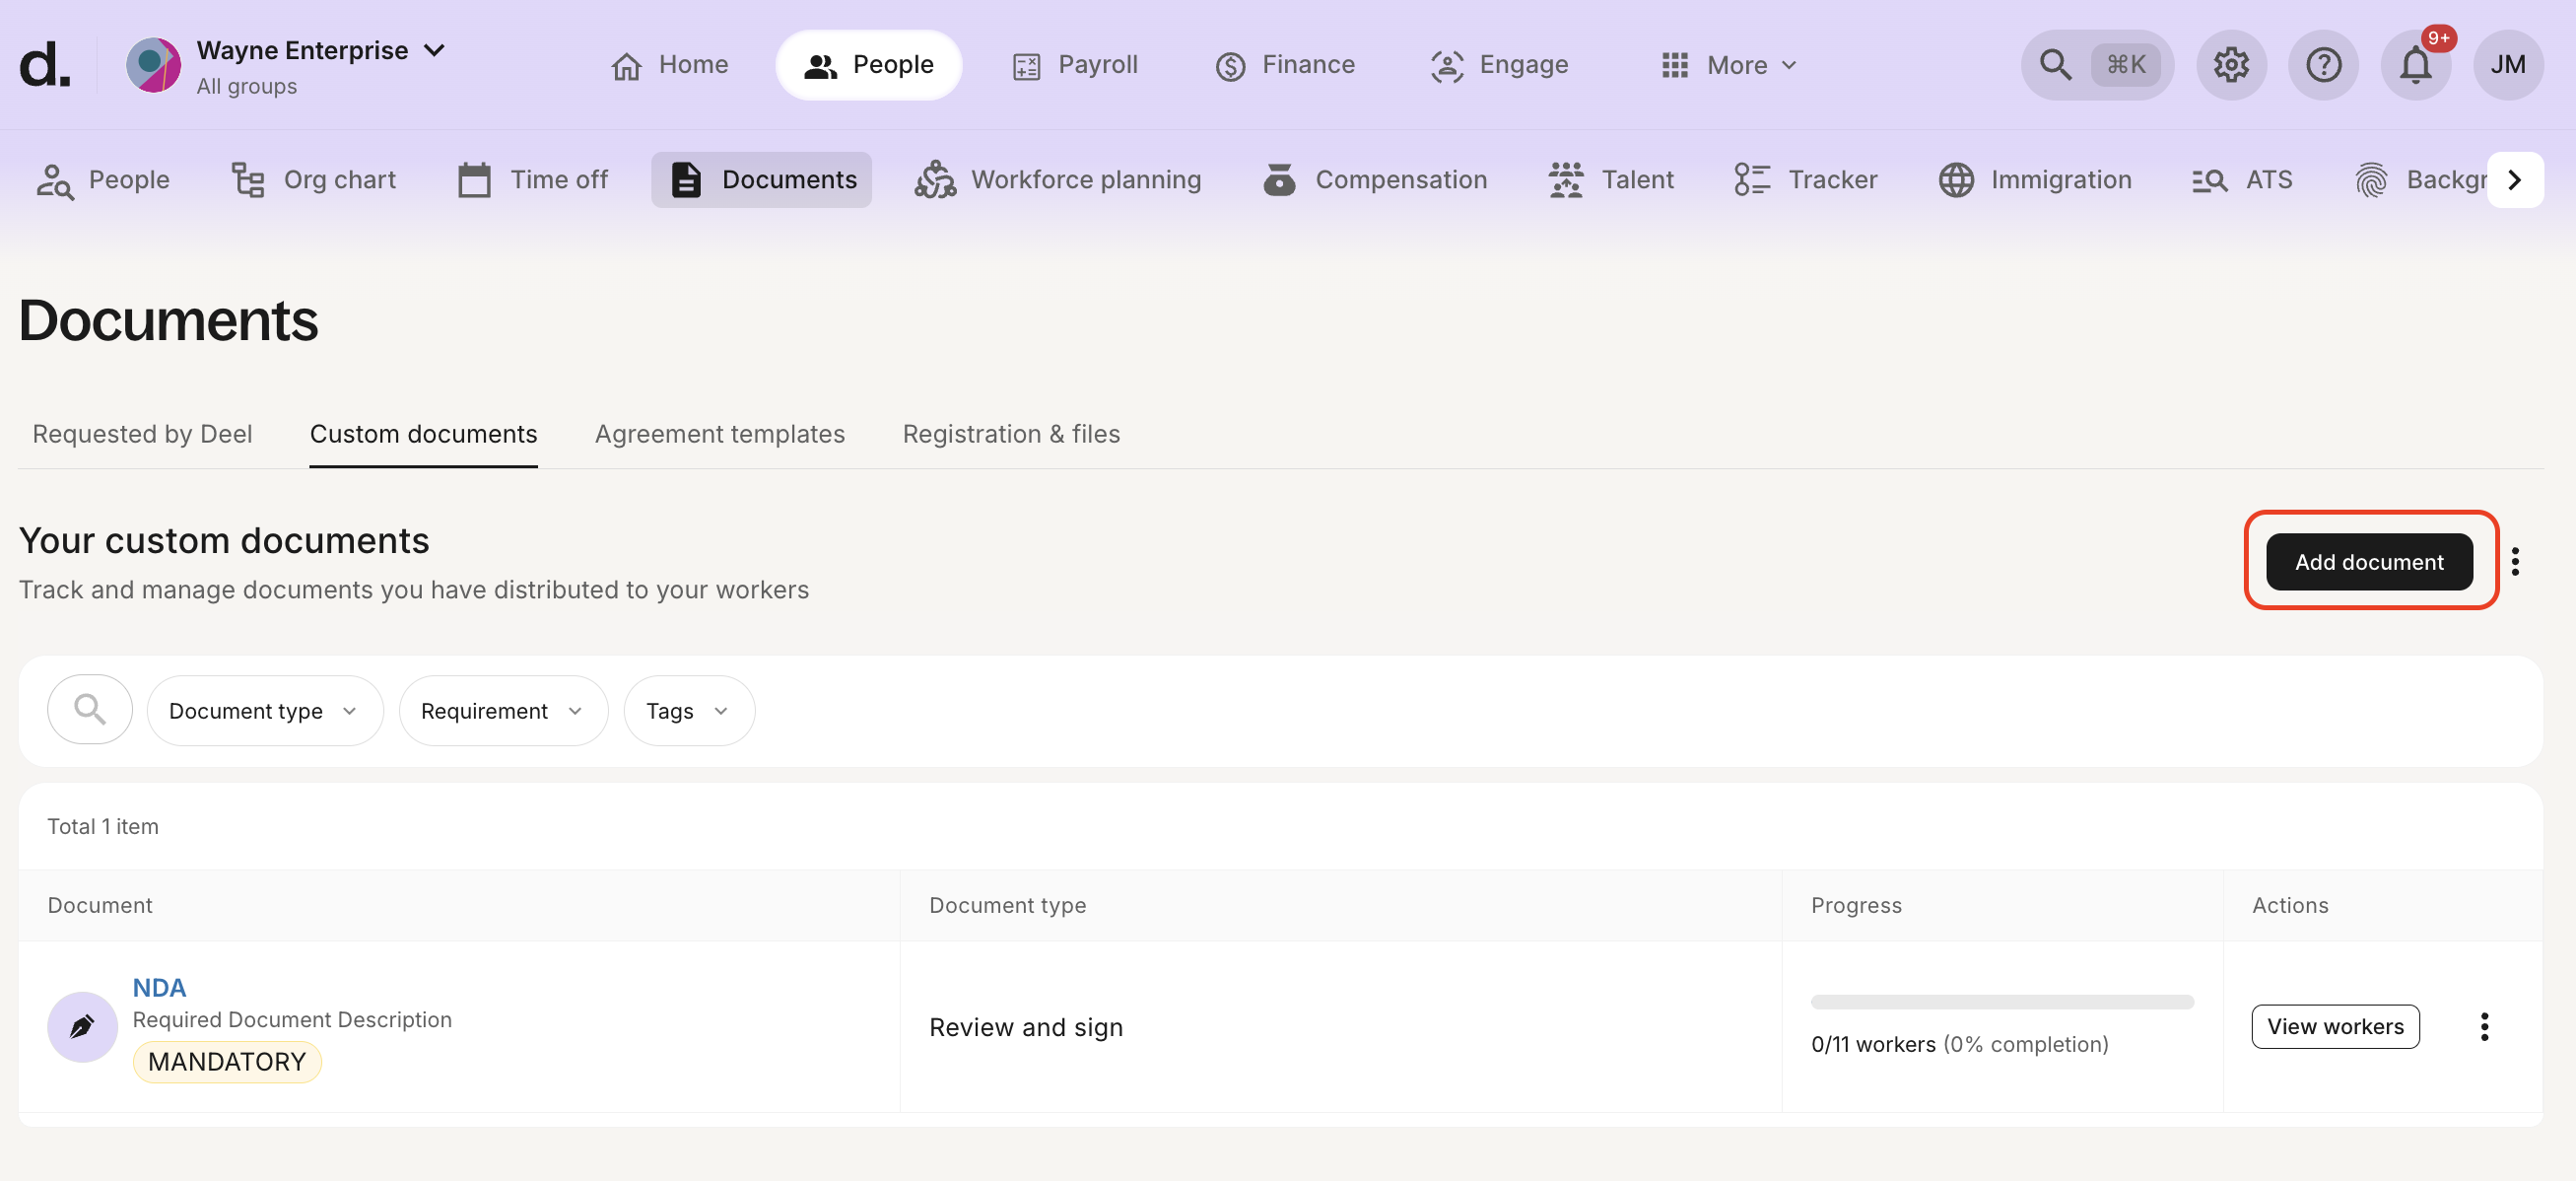The image size is (2576, 1181).
Task: Open the help question mark panel
Action: point(2323,65)
